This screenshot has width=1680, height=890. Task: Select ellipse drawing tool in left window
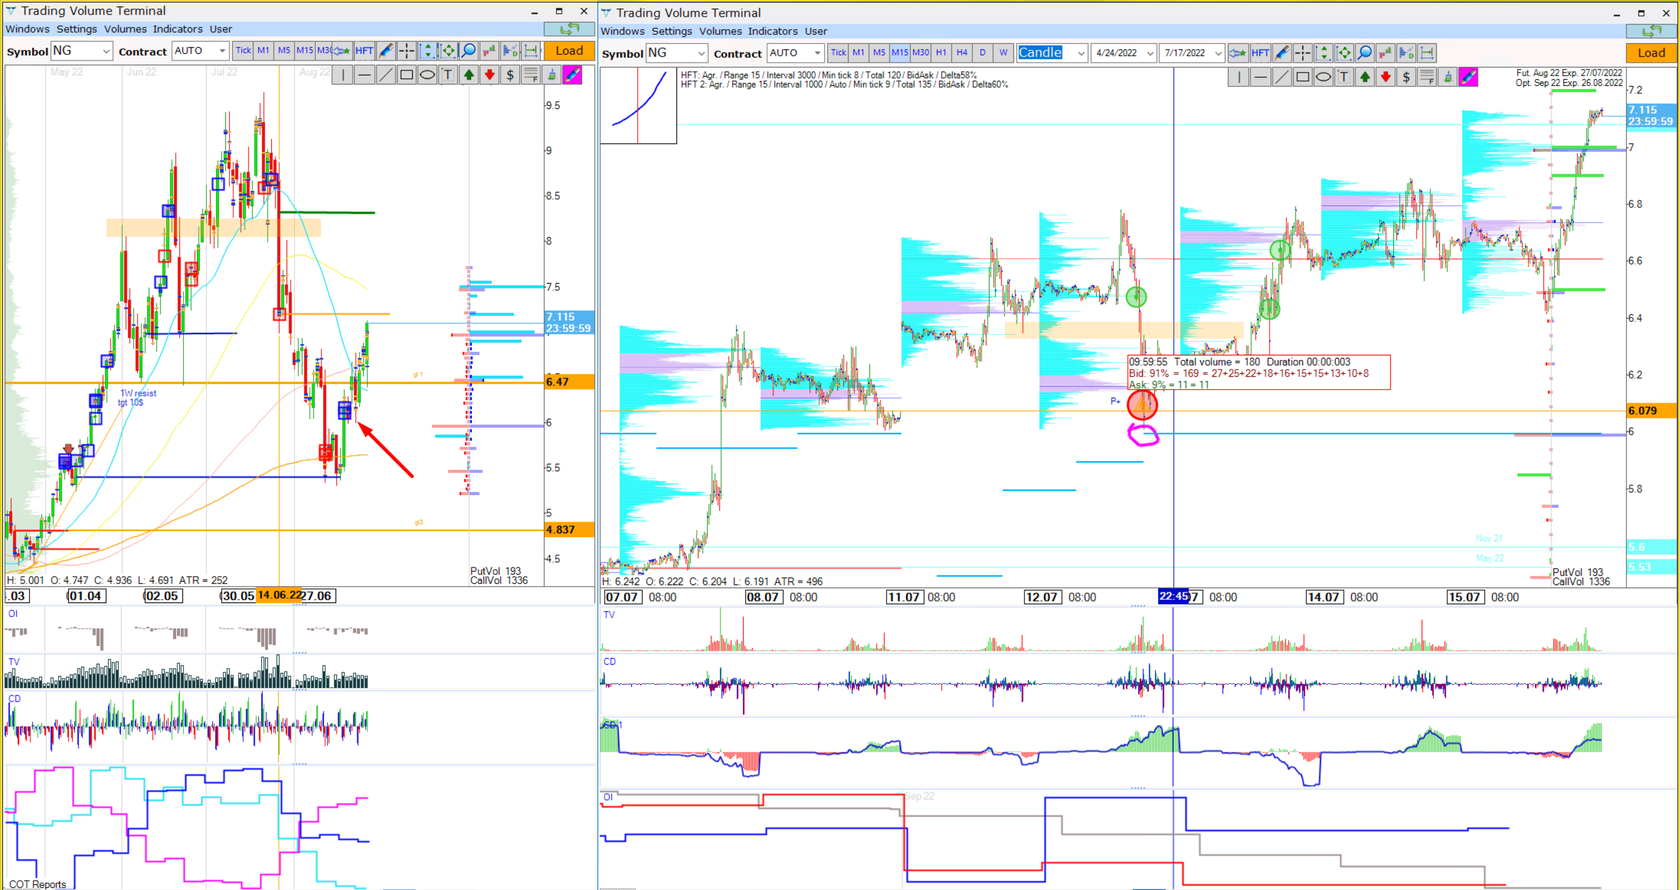tap(427, 75)
